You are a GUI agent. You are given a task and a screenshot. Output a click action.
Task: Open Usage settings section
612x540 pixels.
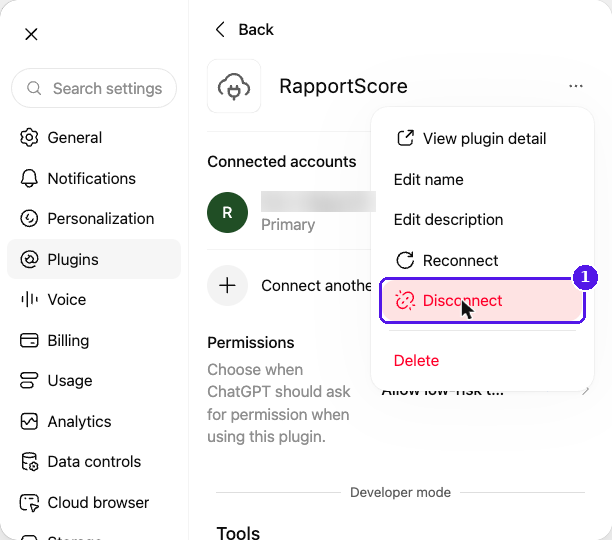click(94, 380)
